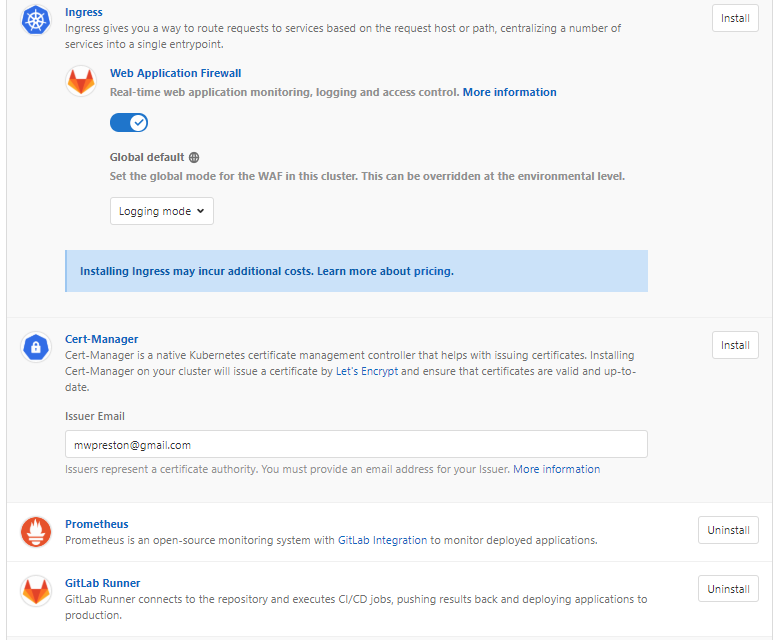The image size is (774, 640).
Task: Click the Web Application Firewall GitLab fox icon
Action: point(81,81)
